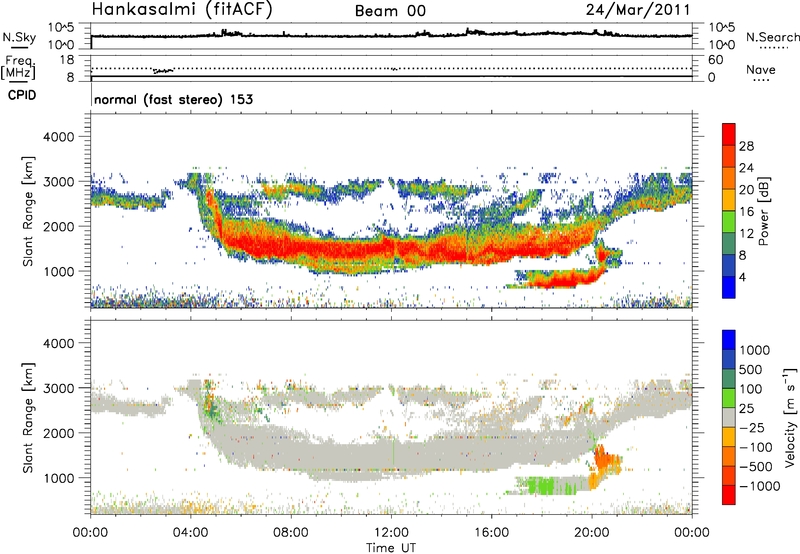
Task: Click the N.Search legend label
Action: coord(772,37)
